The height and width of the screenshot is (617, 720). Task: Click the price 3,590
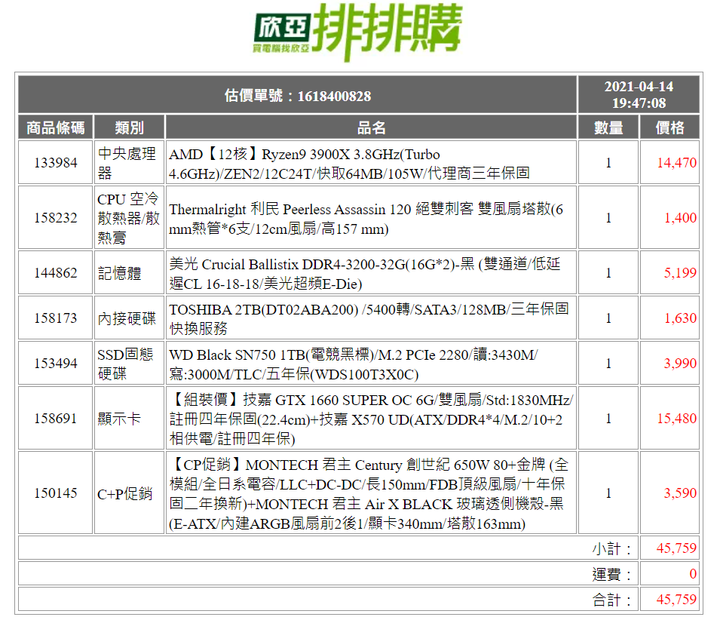pyautogui.click(x=680, y=493)
